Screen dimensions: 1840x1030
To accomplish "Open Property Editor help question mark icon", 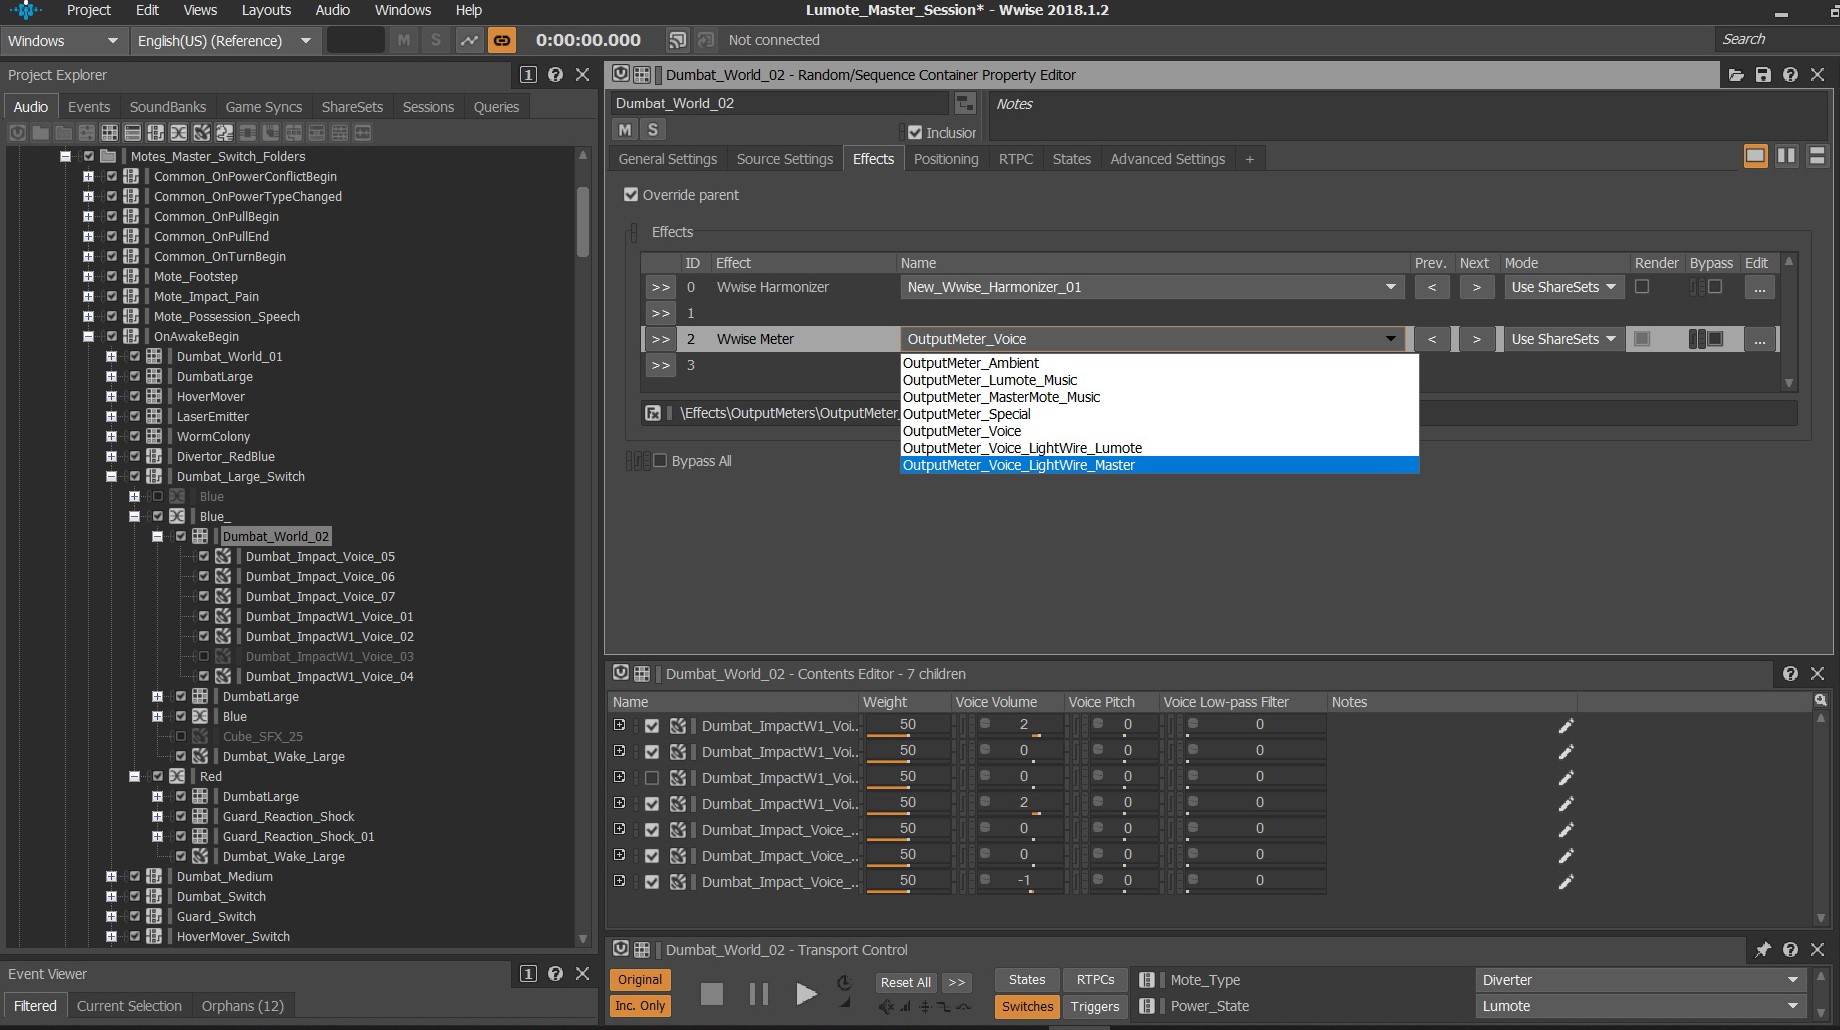I will click(1790, 75).
